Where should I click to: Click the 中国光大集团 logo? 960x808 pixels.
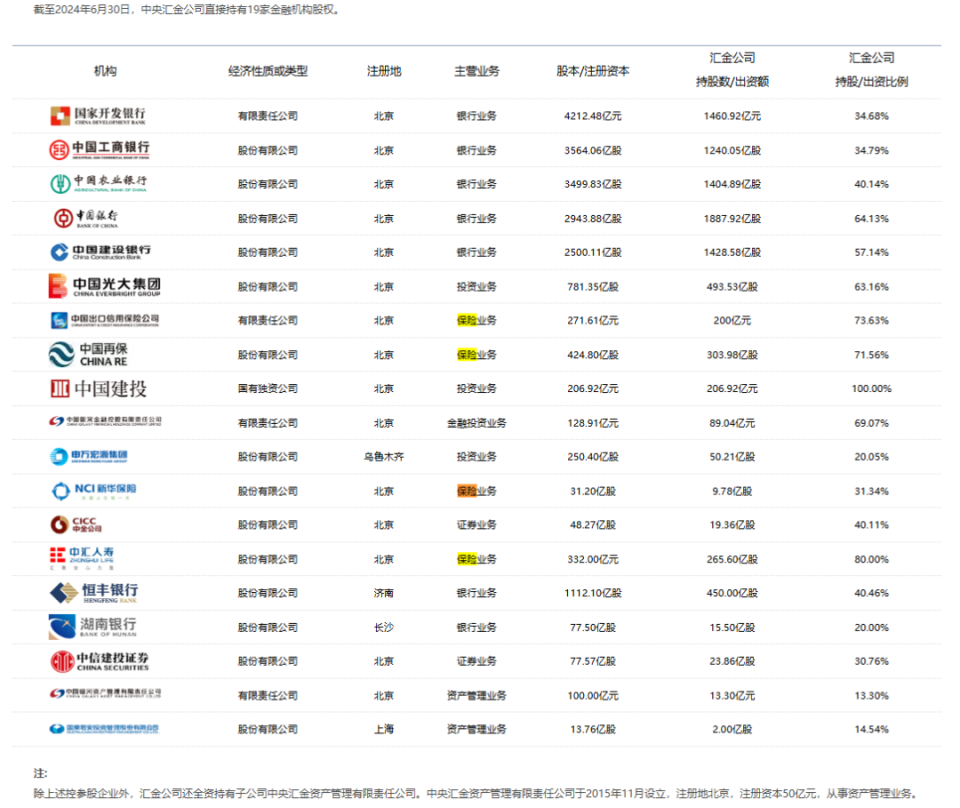pos(105,286)
